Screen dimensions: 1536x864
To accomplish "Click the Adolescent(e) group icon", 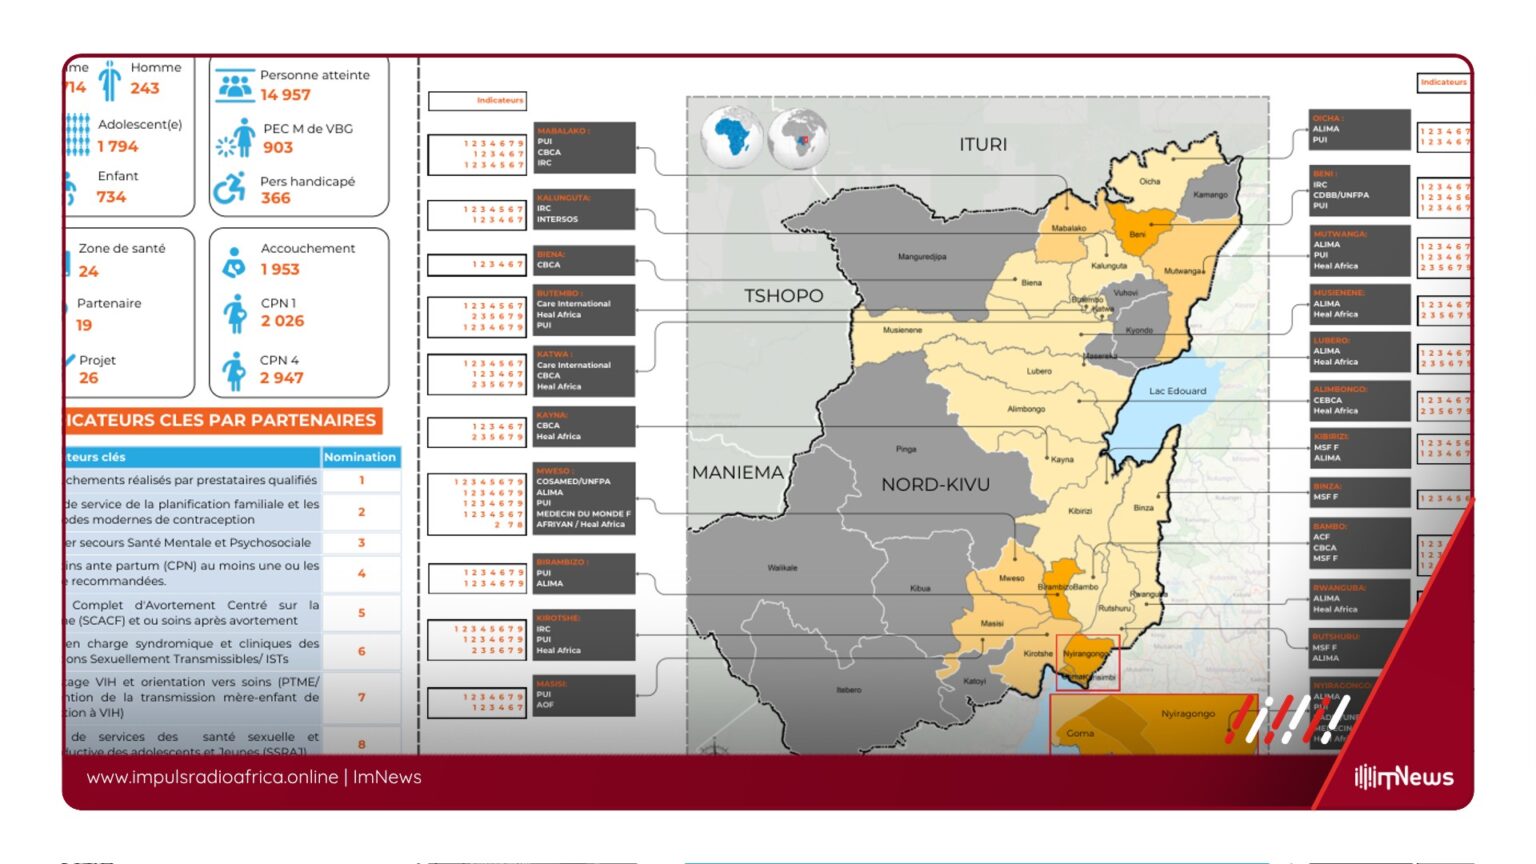I will pos(78,135).
